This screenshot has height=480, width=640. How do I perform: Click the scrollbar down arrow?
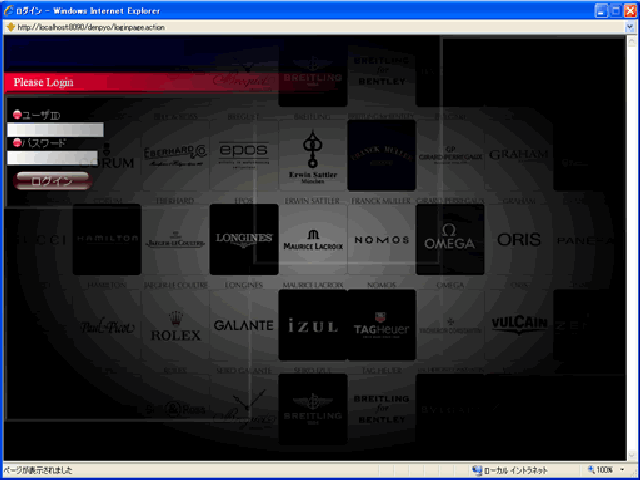pos(631,455)
